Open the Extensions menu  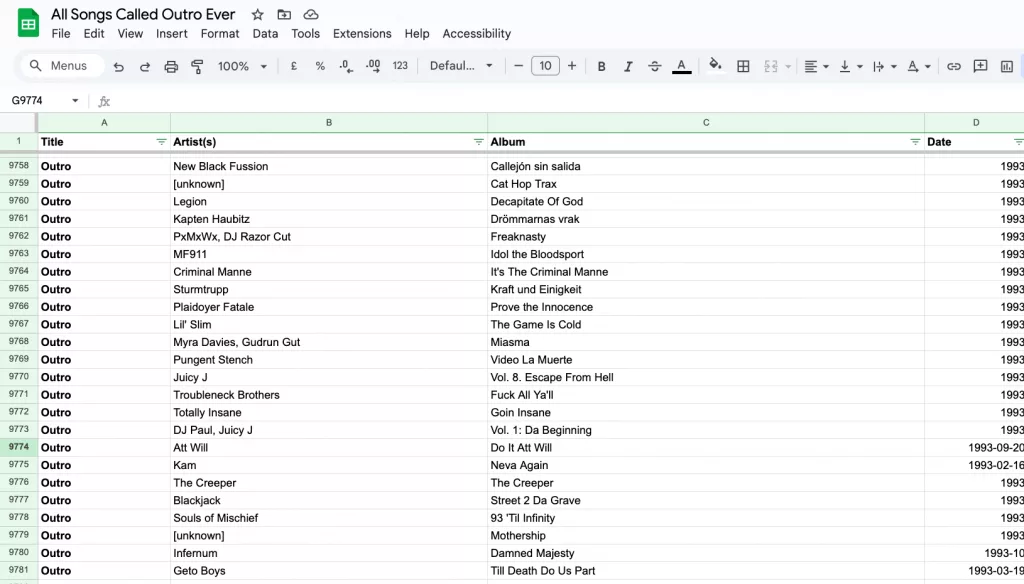362,33
